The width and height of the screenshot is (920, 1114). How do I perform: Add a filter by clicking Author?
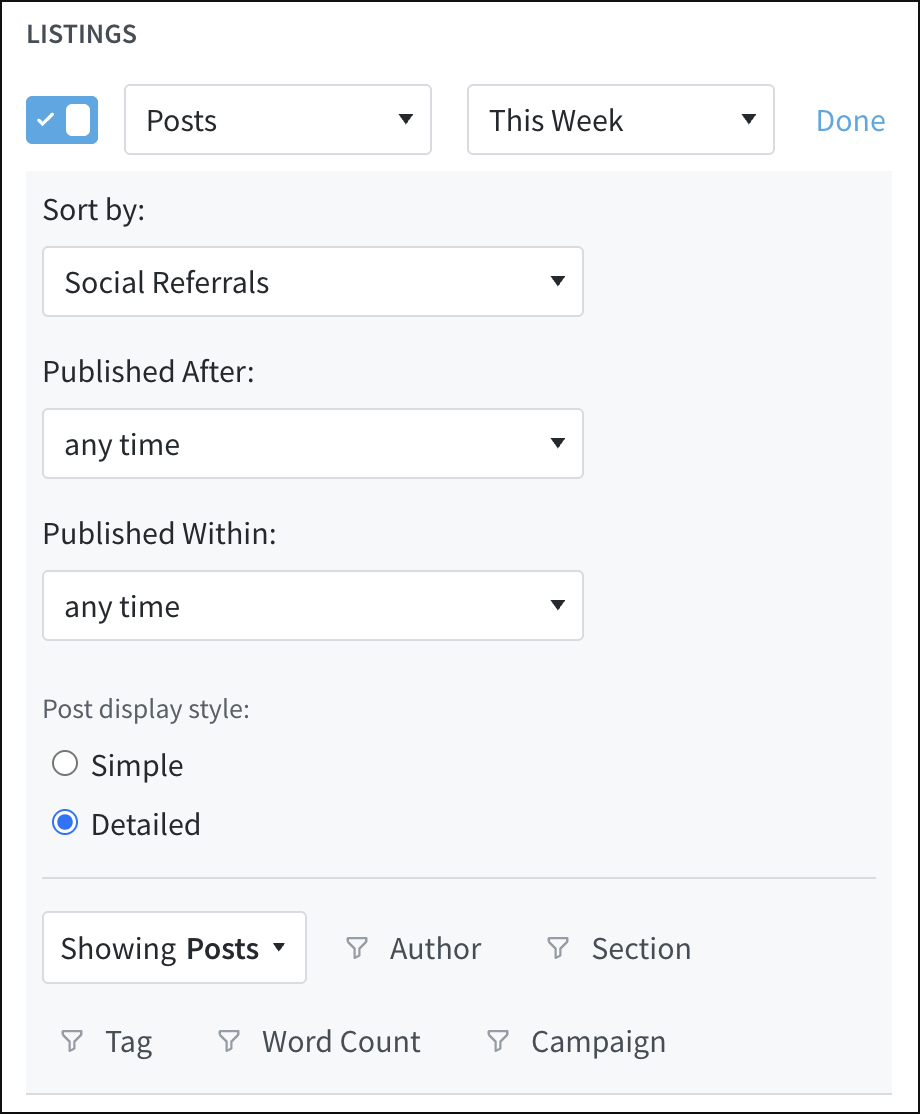434,948
